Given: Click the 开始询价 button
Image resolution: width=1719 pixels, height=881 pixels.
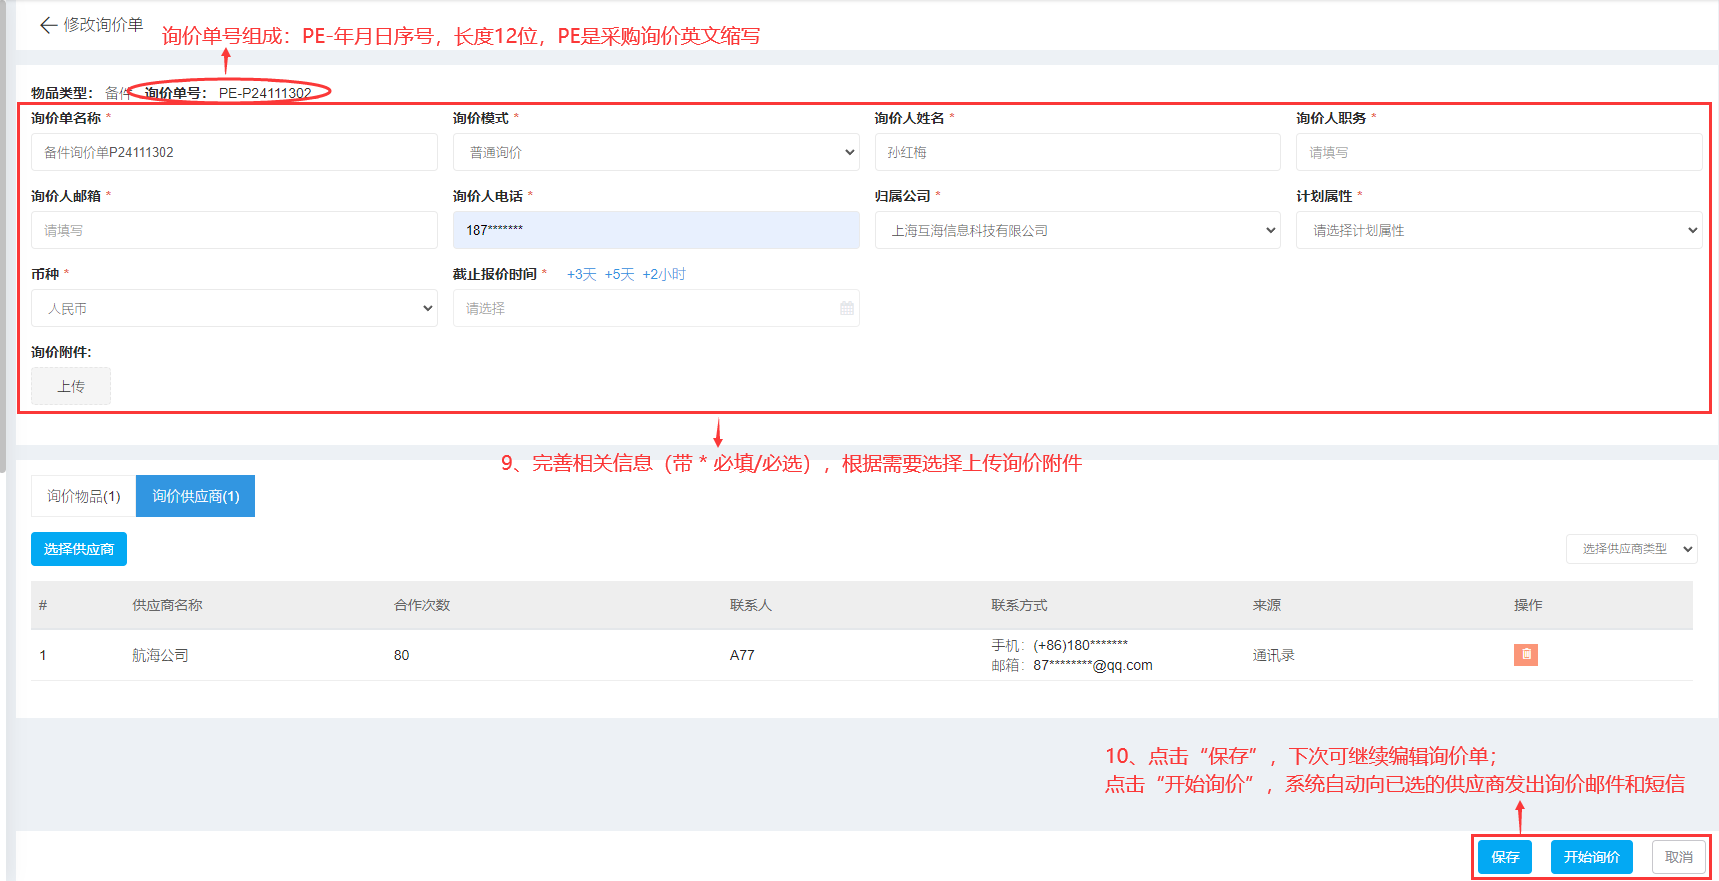Looking at the screenshot, I should pyautogui.click(x=1592, y=857).
